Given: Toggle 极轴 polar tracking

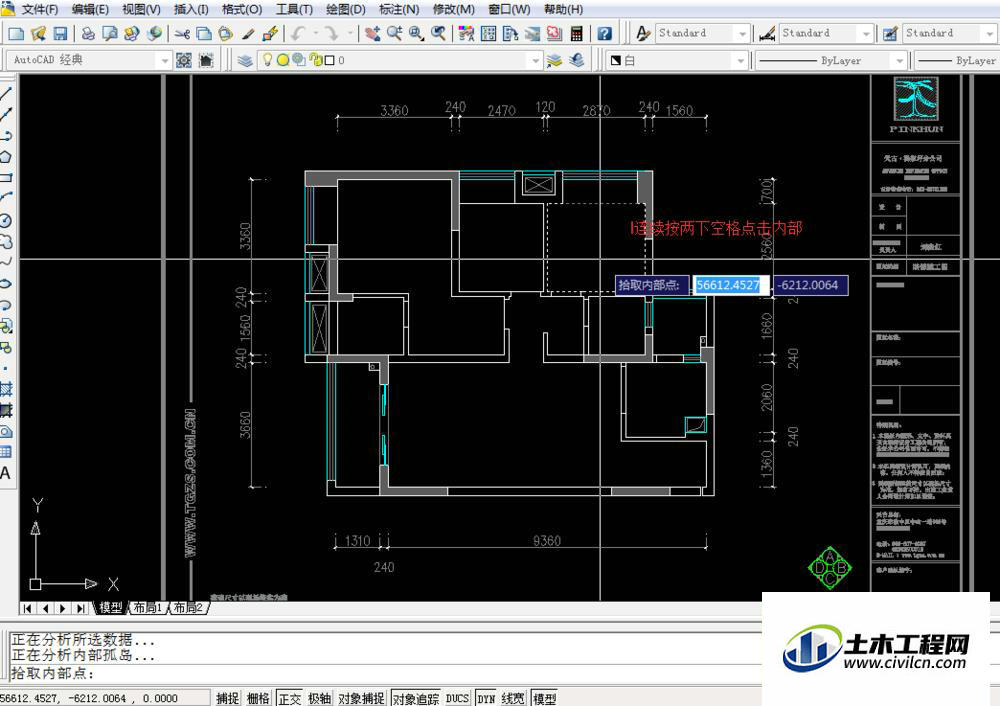Looking at the screenshot, I should (x=320, y=698).
